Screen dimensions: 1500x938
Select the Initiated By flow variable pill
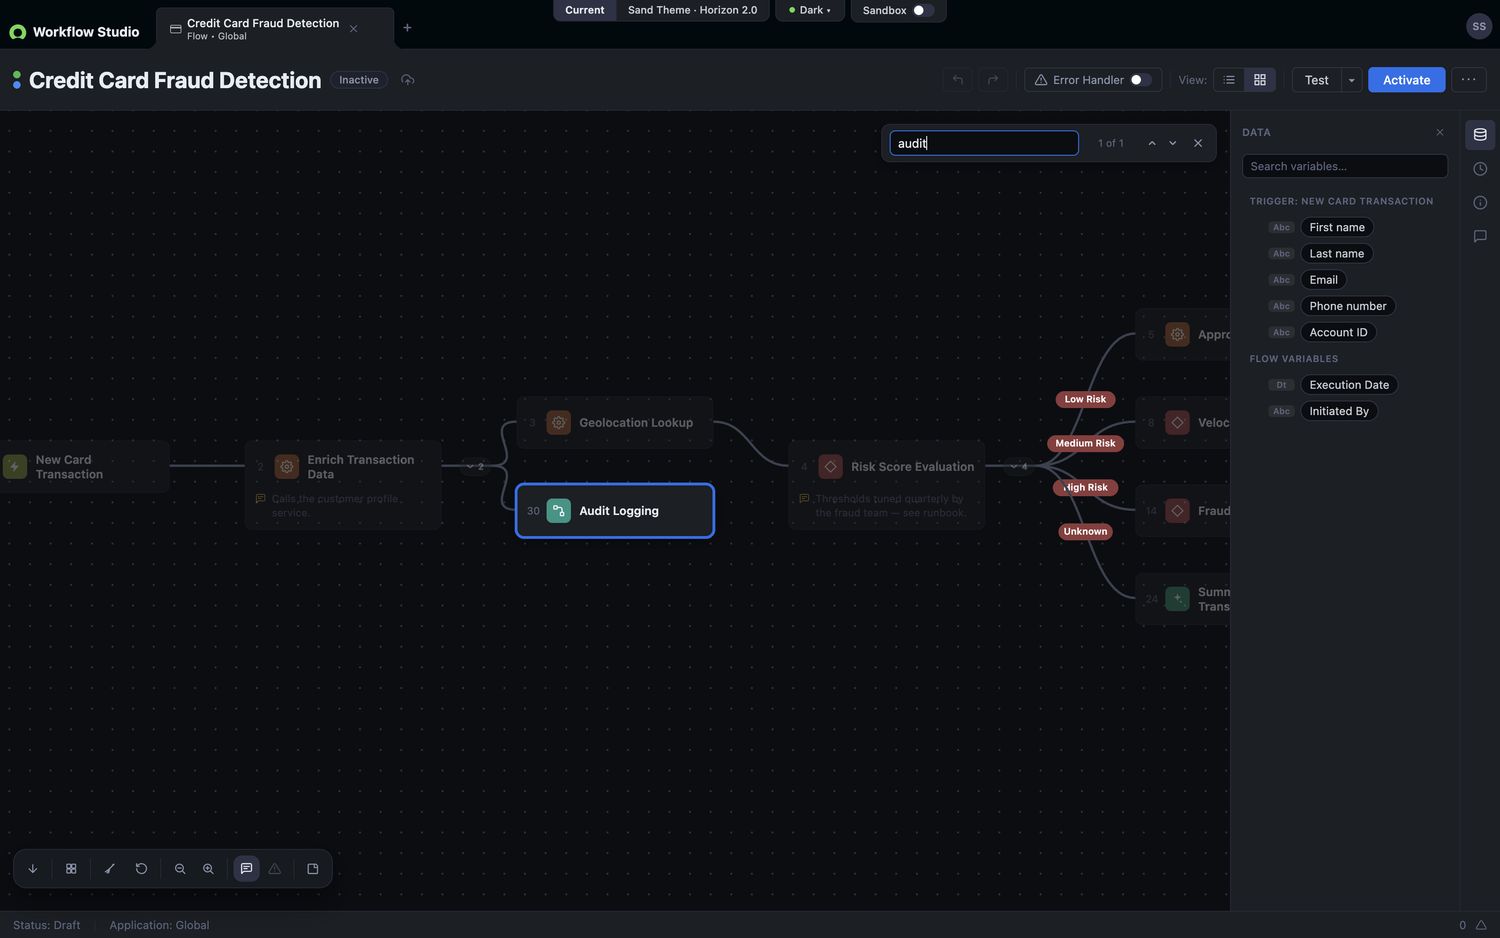coord(1339,411)
